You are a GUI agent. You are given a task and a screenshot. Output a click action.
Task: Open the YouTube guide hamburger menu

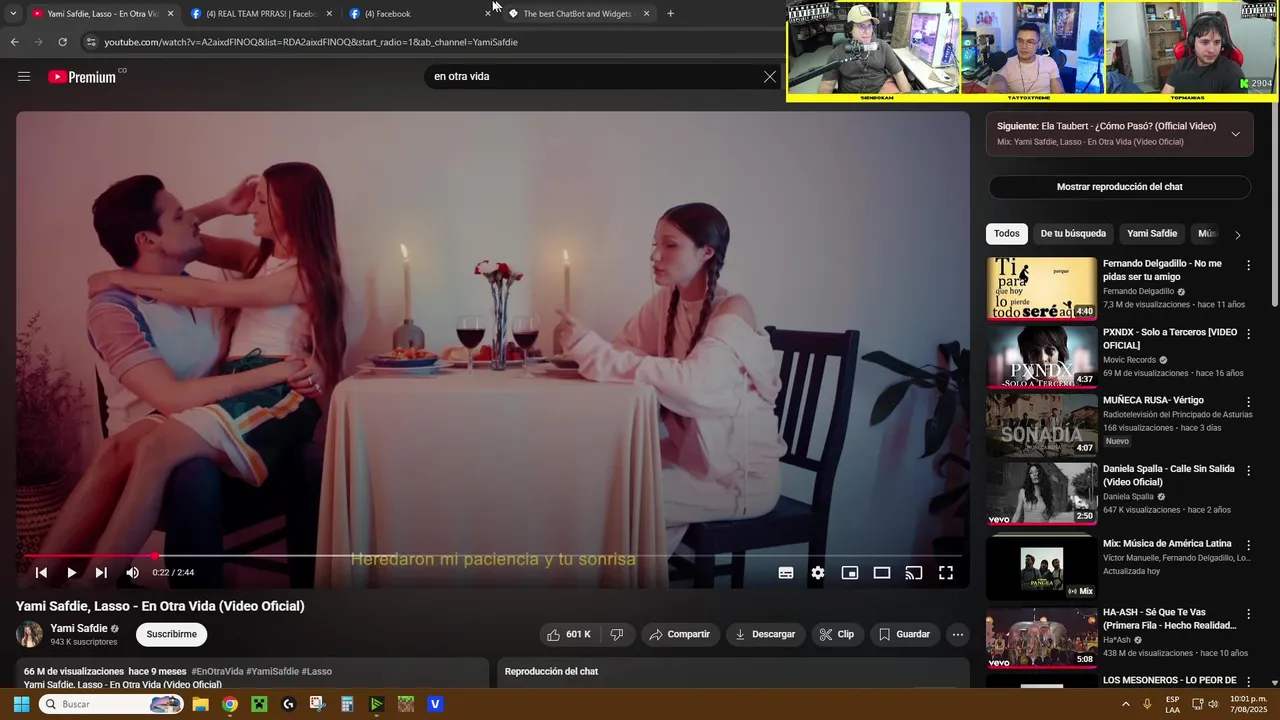tap(24, 76)
